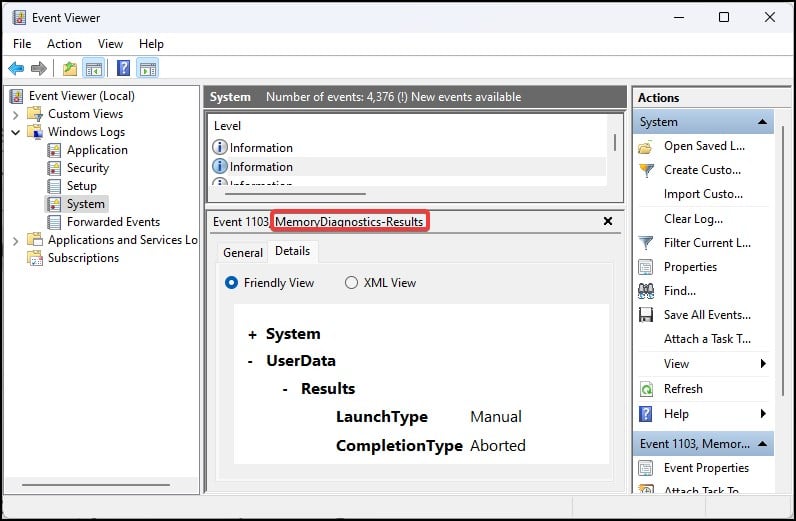The image size is (796, 521).
Task: Switch to the Details tab
Action: point(292,251)
